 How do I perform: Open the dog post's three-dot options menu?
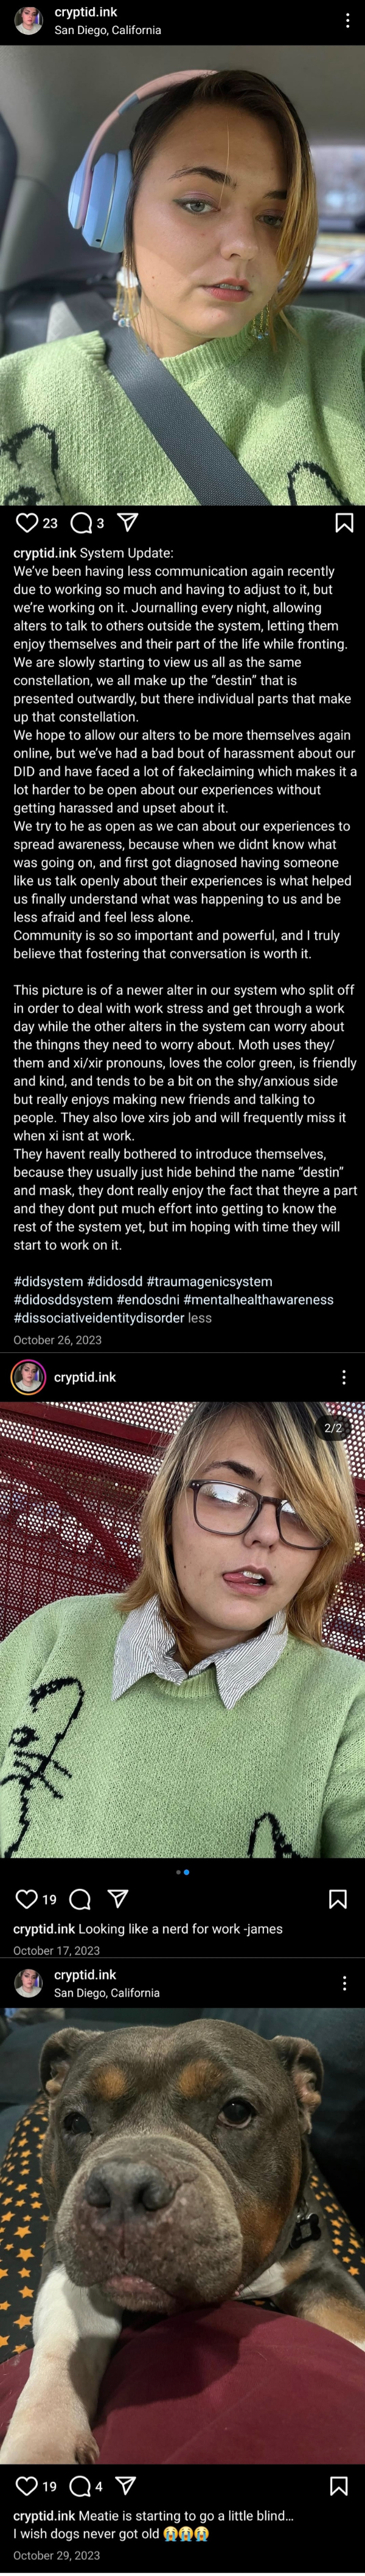point(344,1983)
